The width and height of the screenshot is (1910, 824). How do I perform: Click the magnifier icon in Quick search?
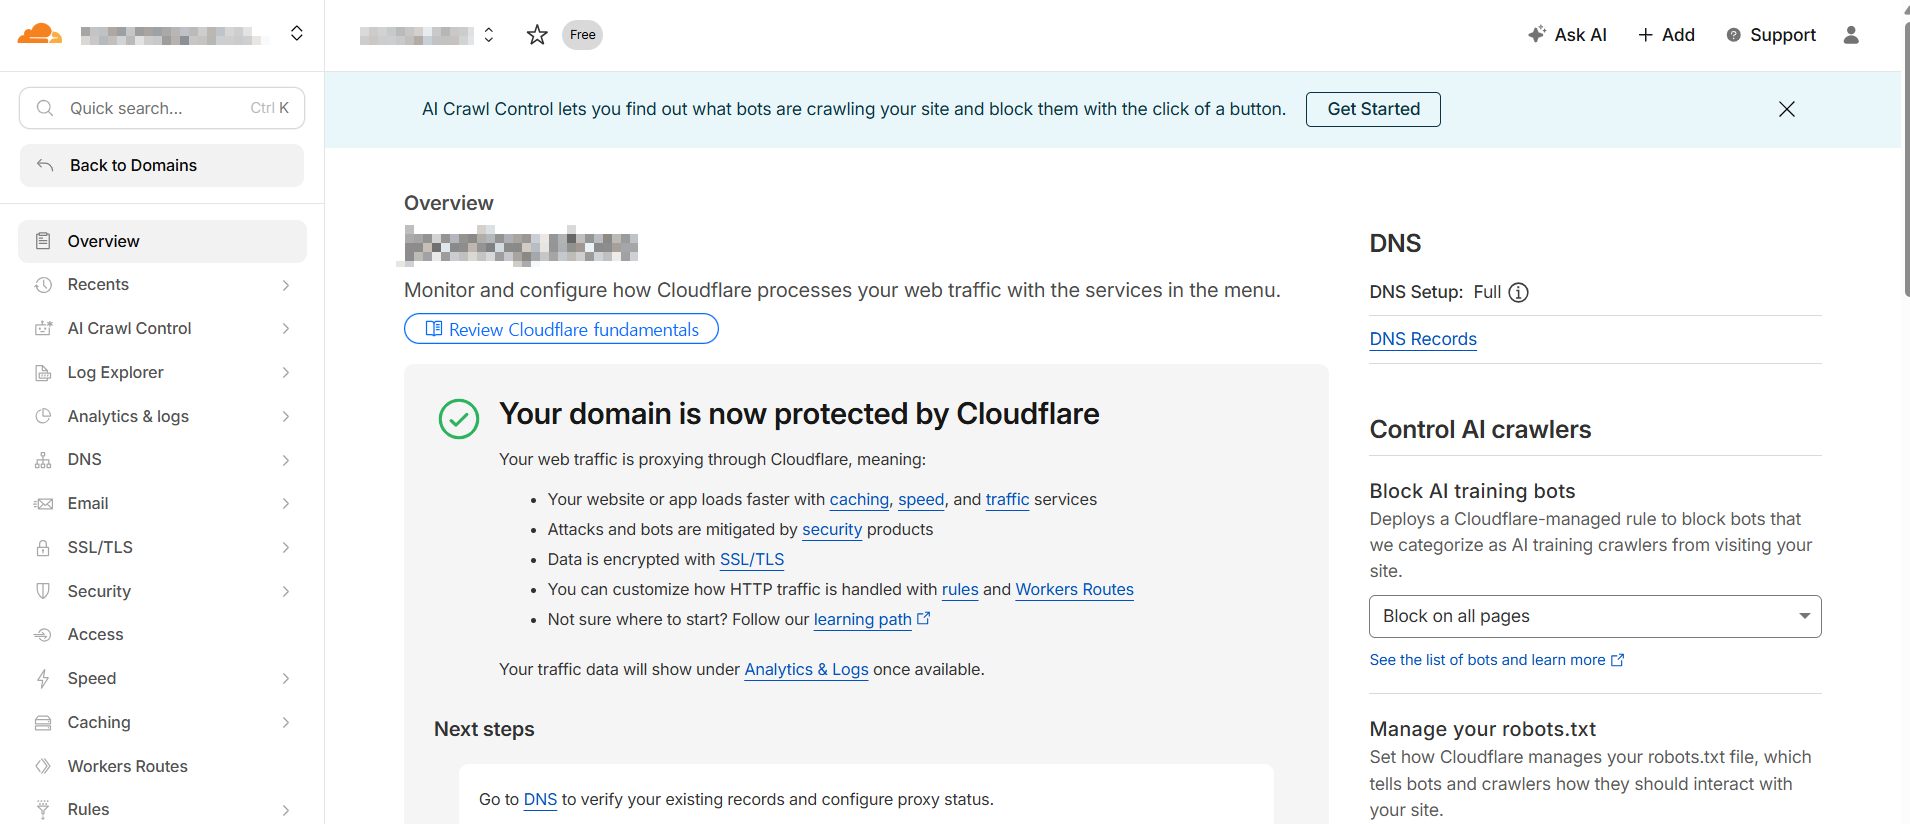[45, 108]
